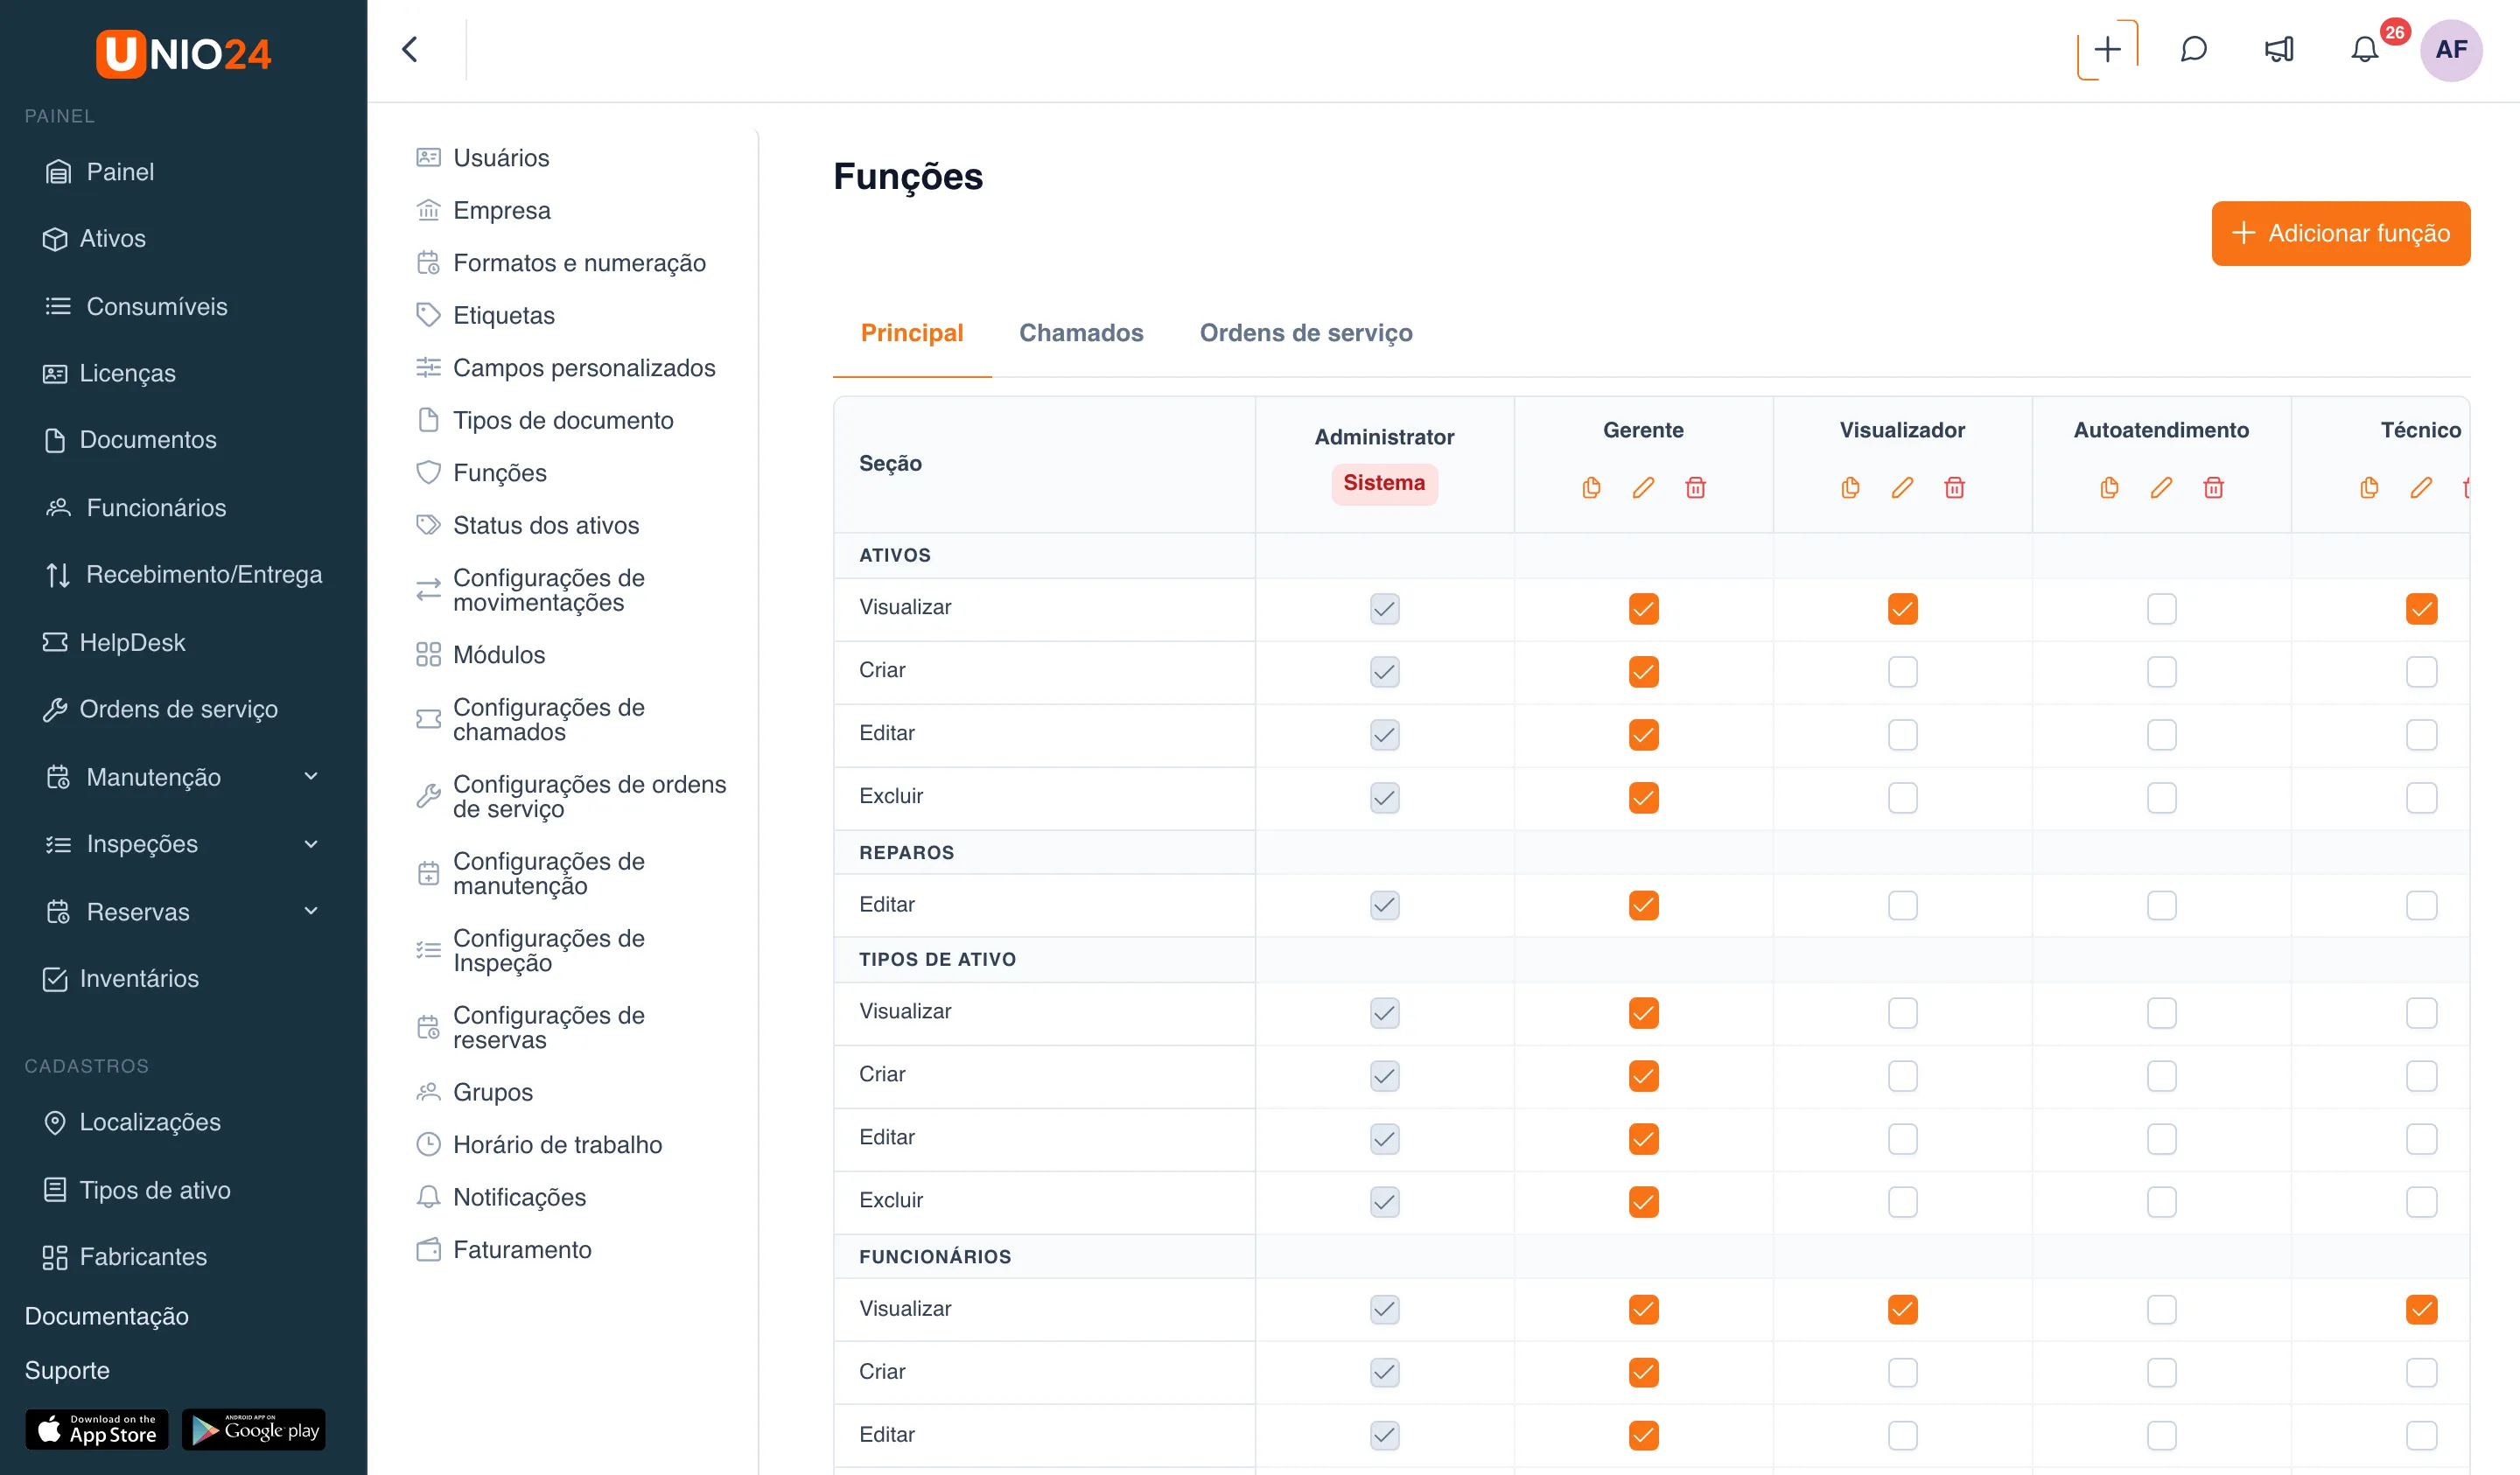Expand the Manutenção sidebar submenu chevron

(311, 777)
